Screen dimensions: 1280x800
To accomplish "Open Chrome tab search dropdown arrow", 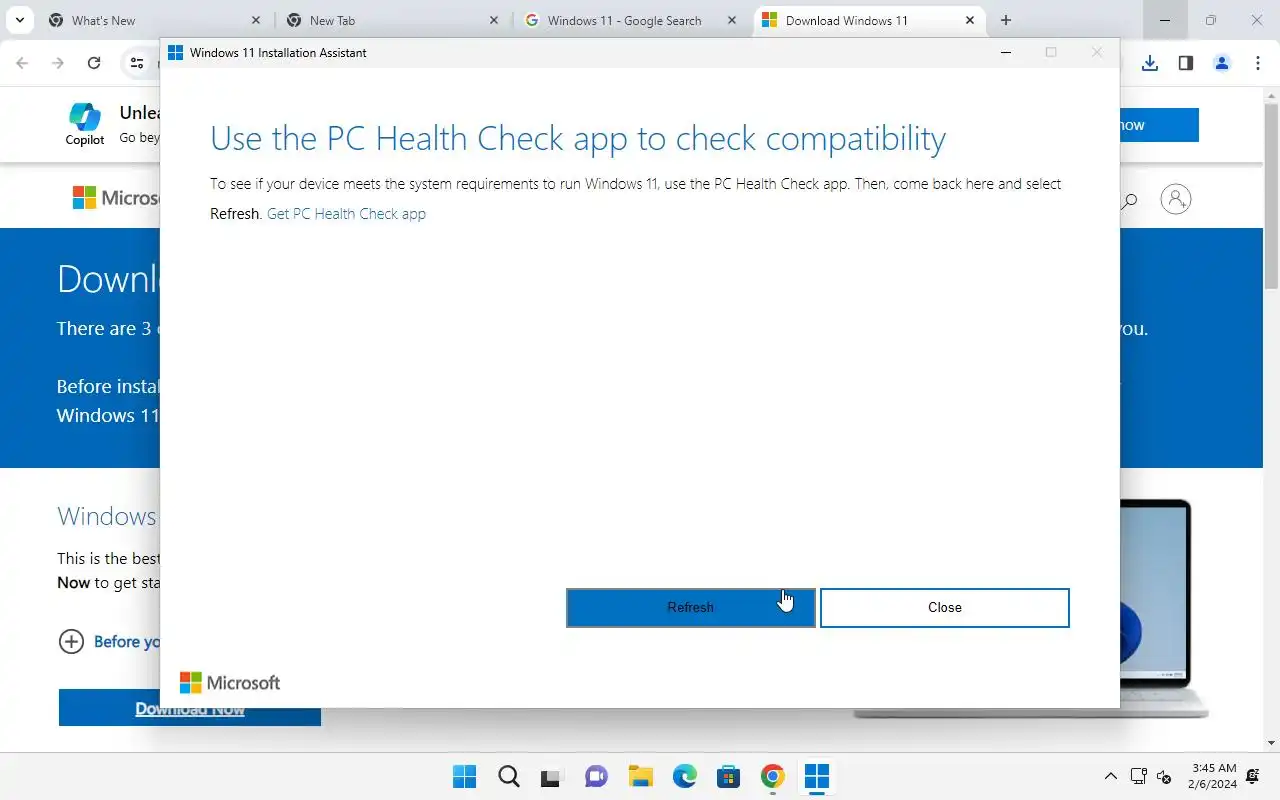I will click(19, 20).
